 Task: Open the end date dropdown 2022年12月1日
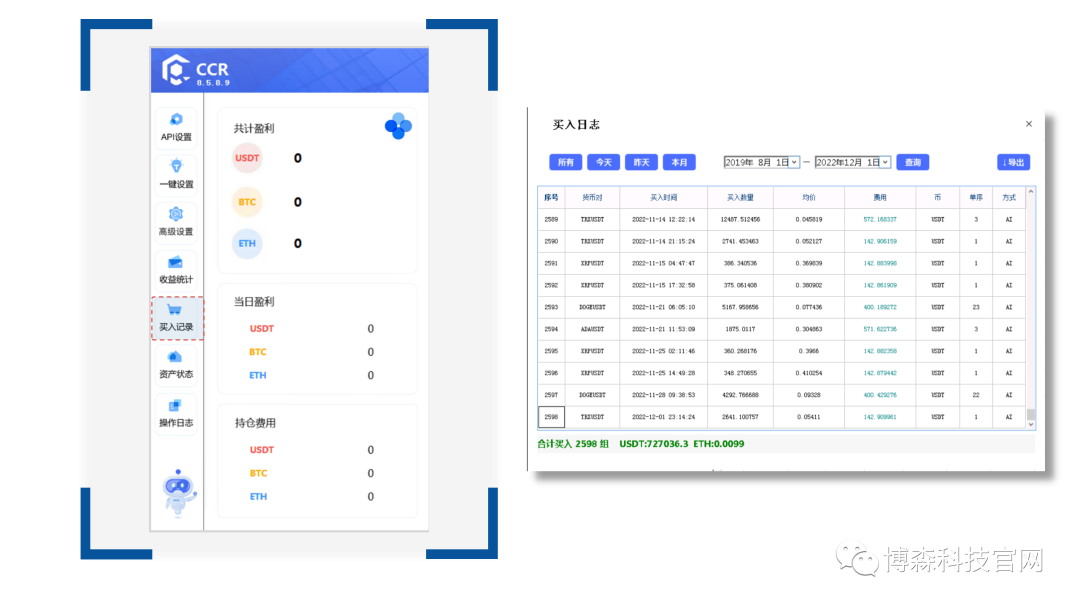pyautogui.click(x=885, y=162)
